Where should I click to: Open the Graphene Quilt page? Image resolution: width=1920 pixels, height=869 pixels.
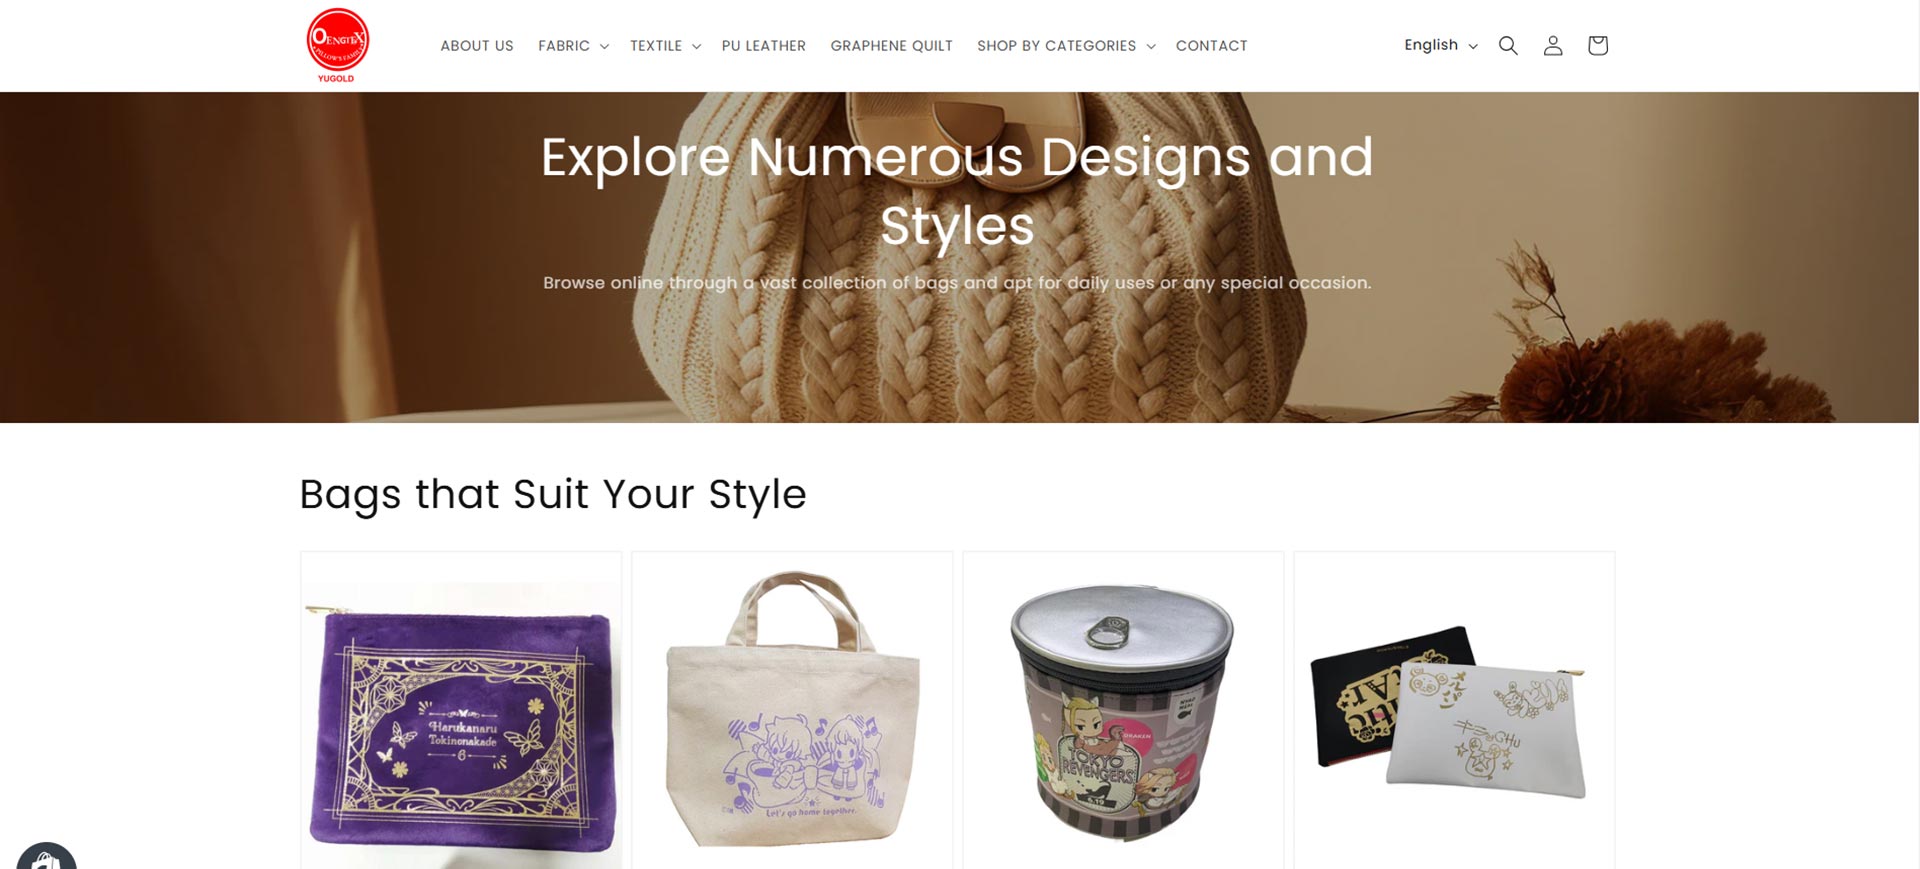[891, 46]
